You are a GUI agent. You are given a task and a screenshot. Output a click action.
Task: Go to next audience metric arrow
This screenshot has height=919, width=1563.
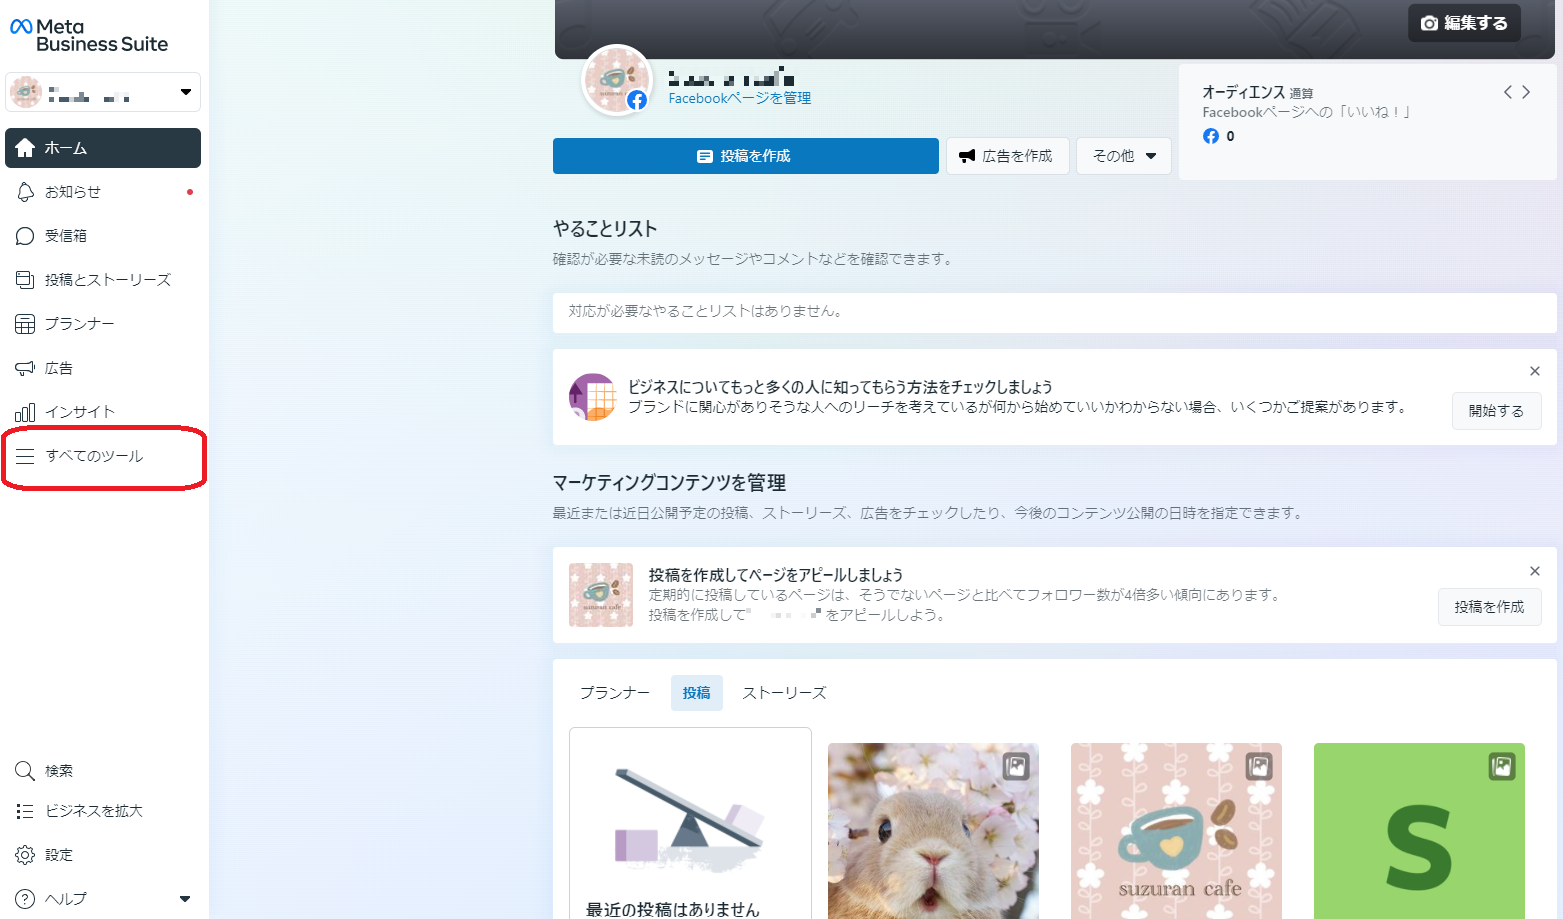click(x=1526, y=92)
